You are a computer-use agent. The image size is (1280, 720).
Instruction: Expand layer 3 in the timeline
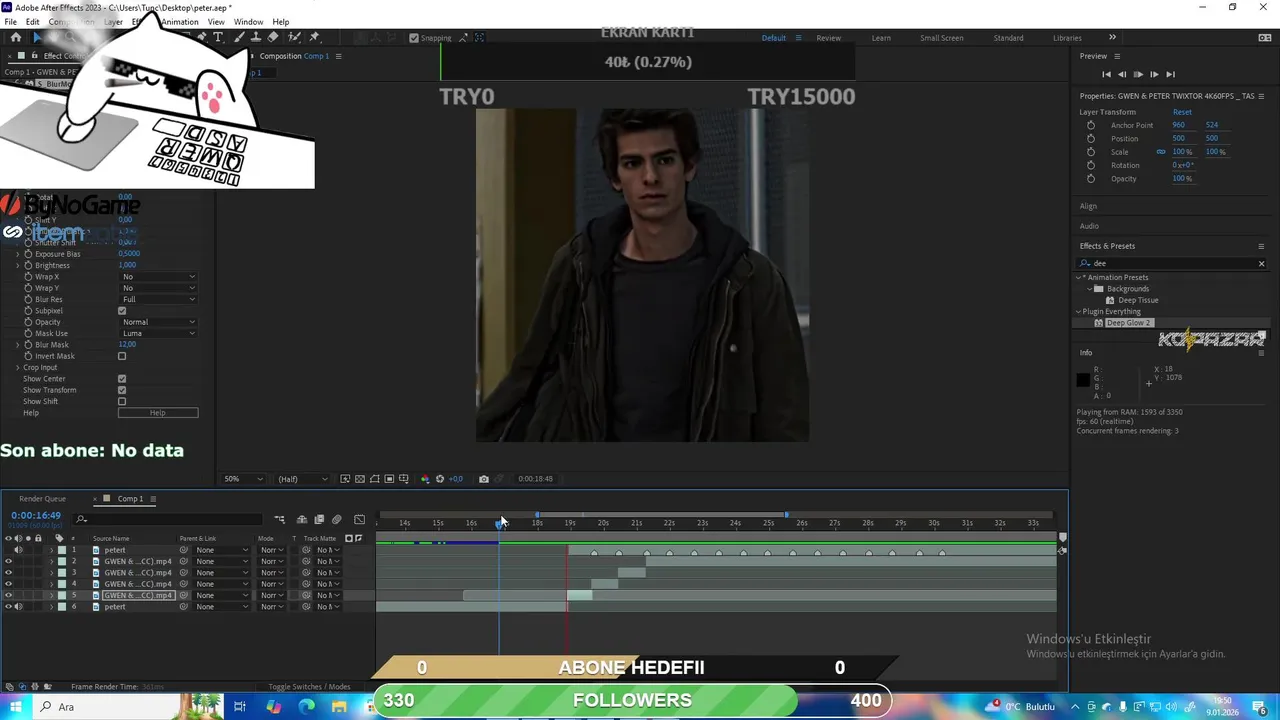(x=52, y=573)
